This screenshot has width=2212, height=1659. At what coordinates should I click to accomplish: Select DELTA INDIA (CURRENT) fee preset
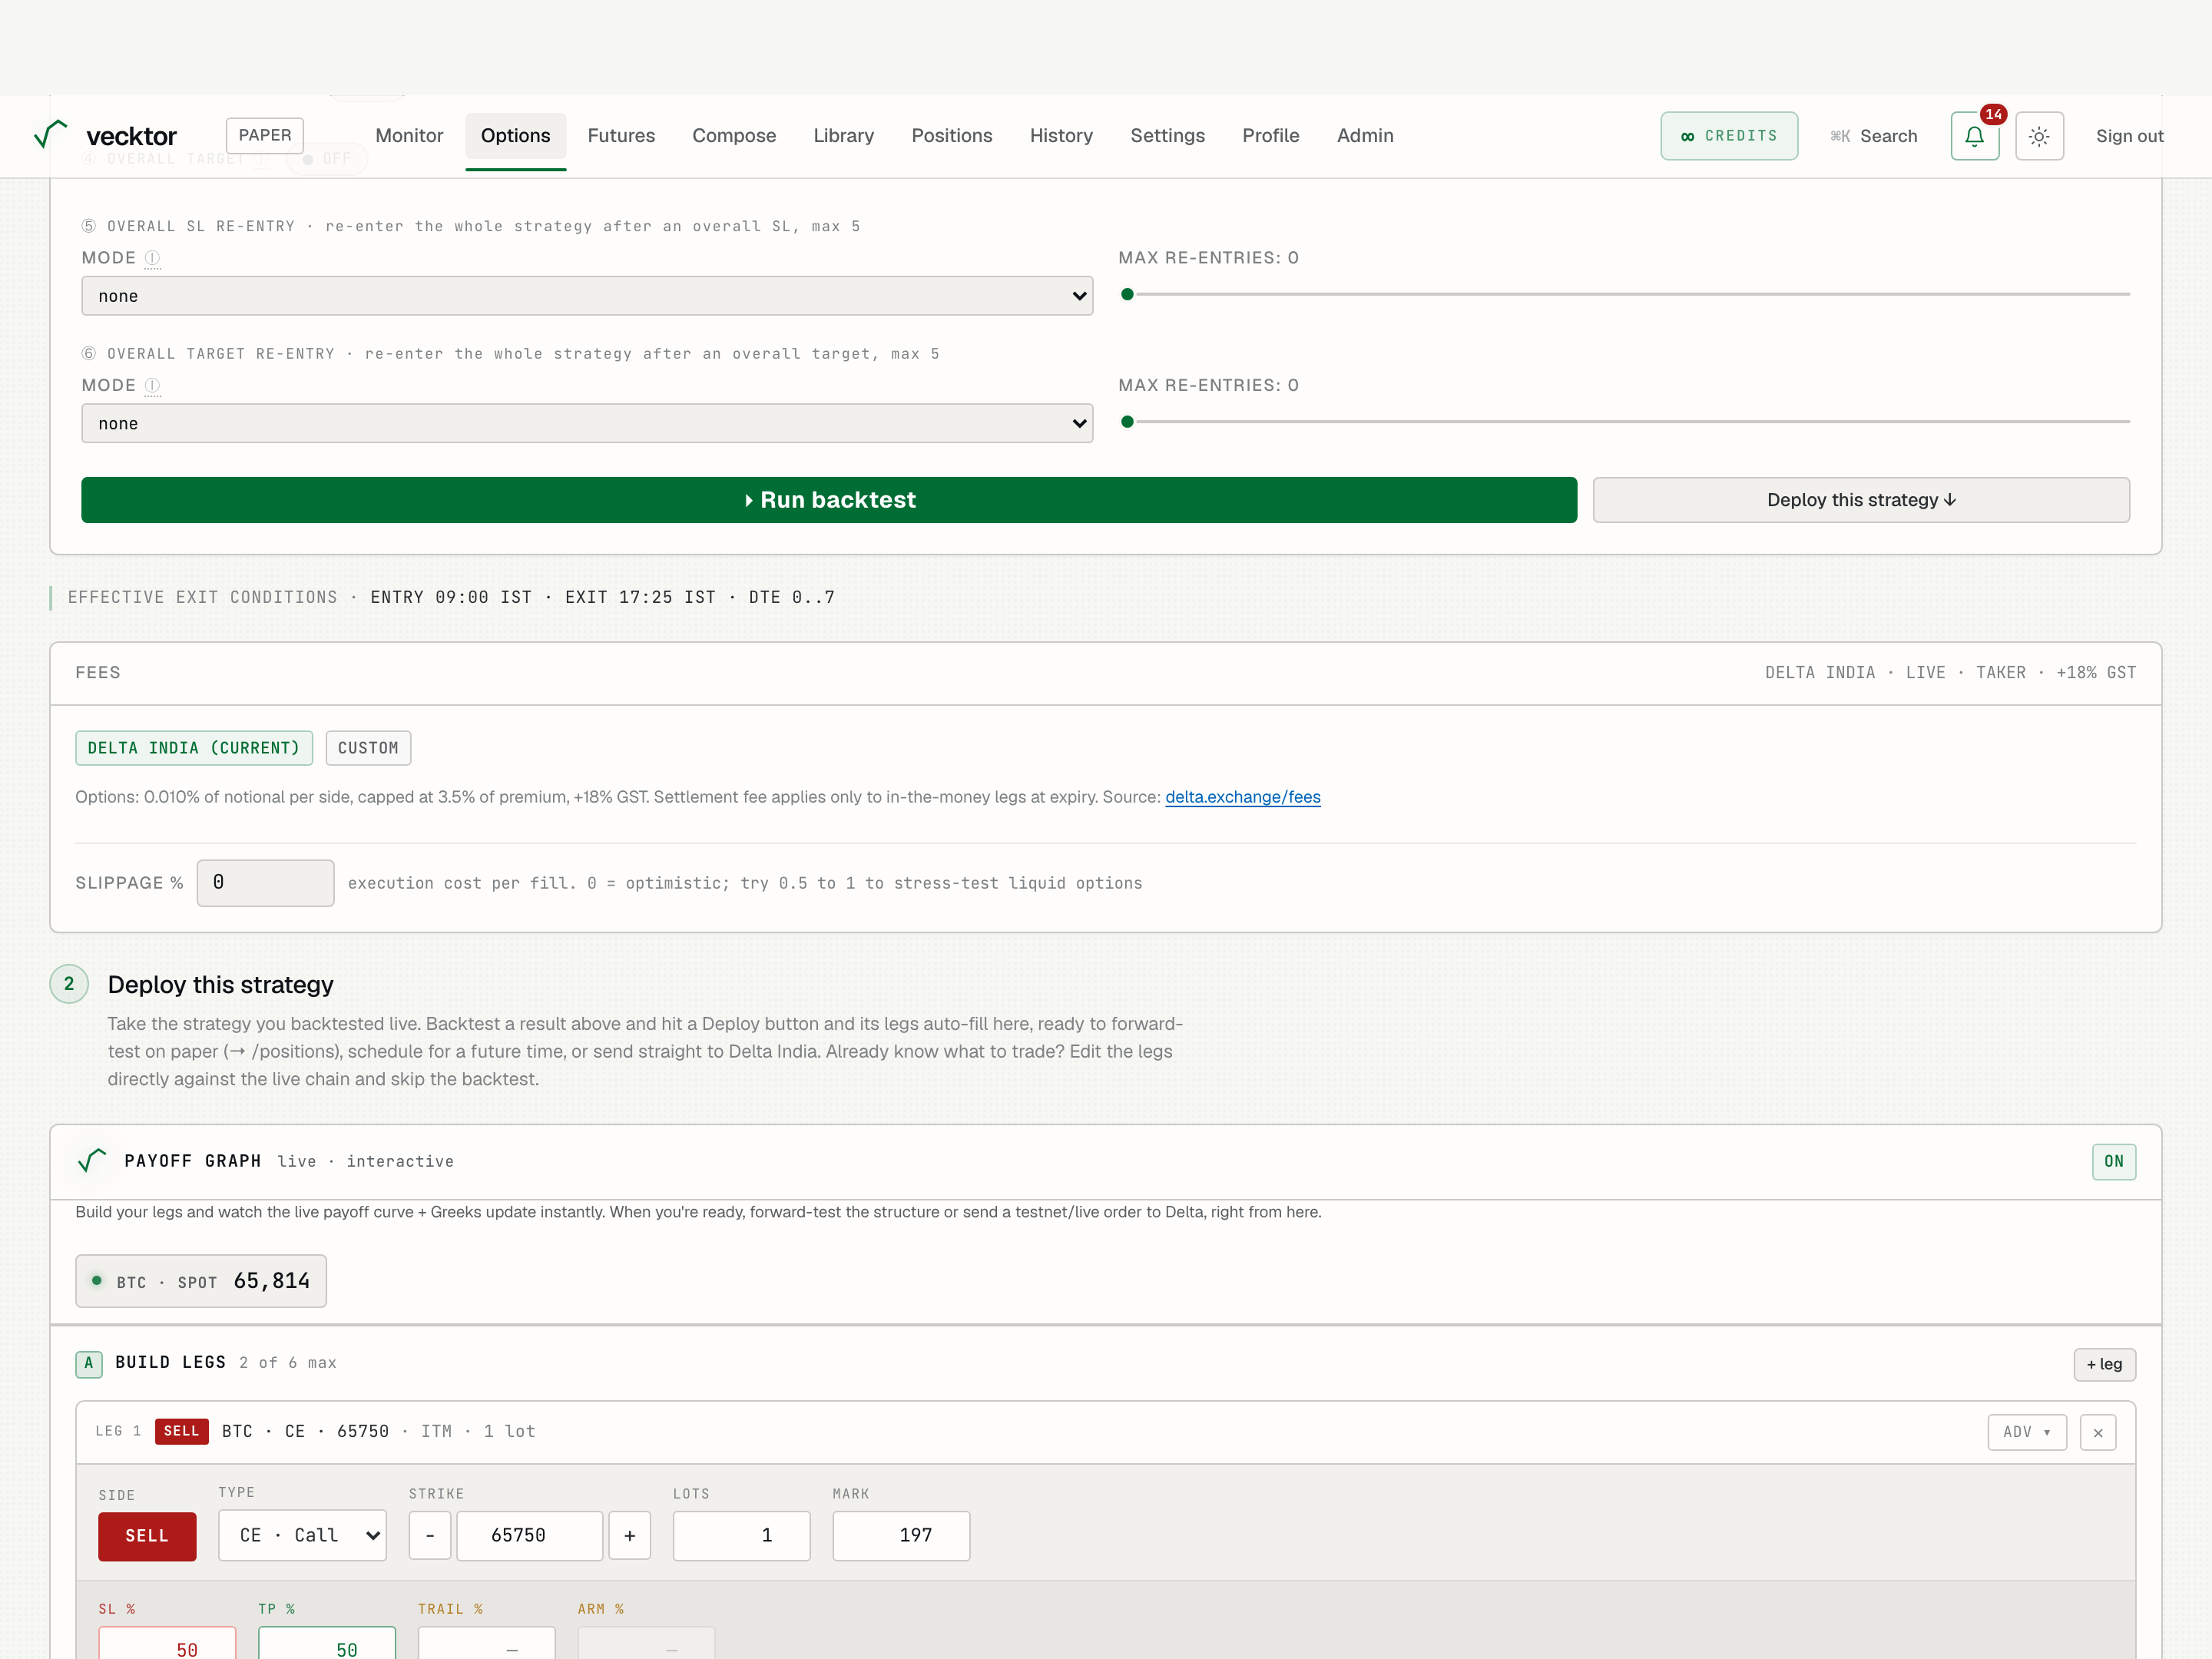click(194, 748)
